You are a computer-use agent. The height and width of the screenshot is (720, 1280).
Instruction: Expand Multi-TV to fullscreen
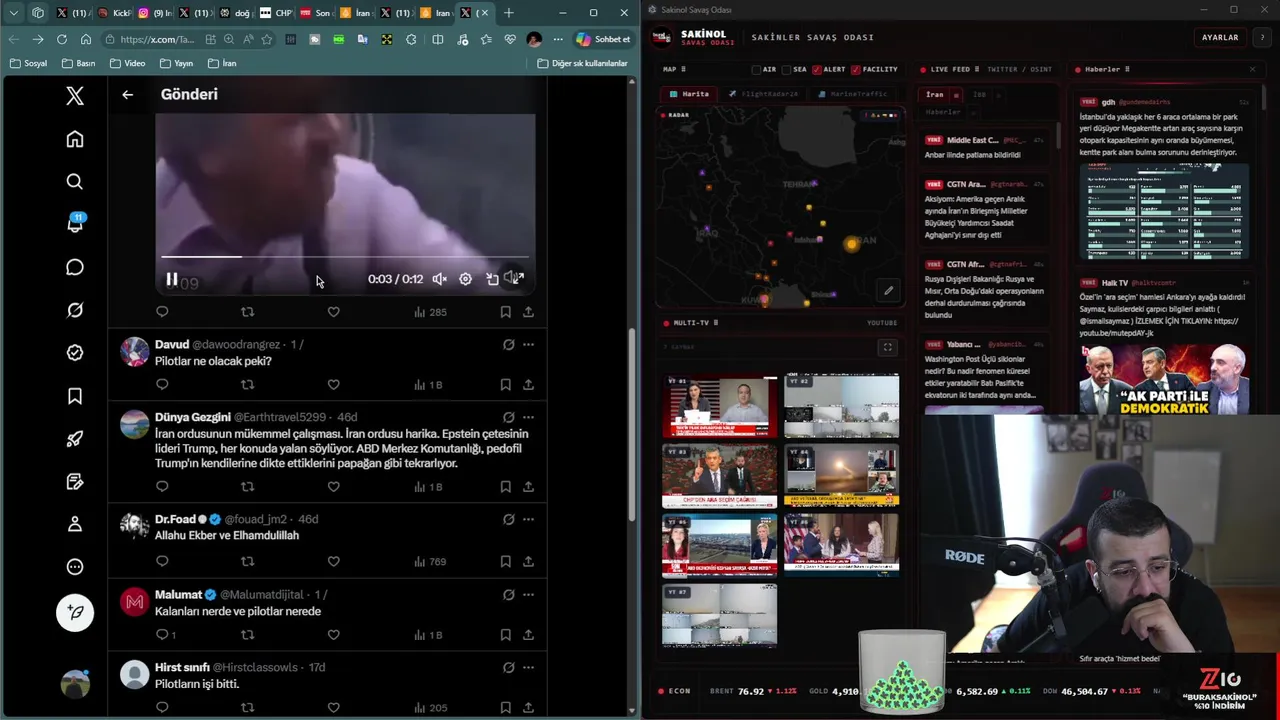click(887, 347)
